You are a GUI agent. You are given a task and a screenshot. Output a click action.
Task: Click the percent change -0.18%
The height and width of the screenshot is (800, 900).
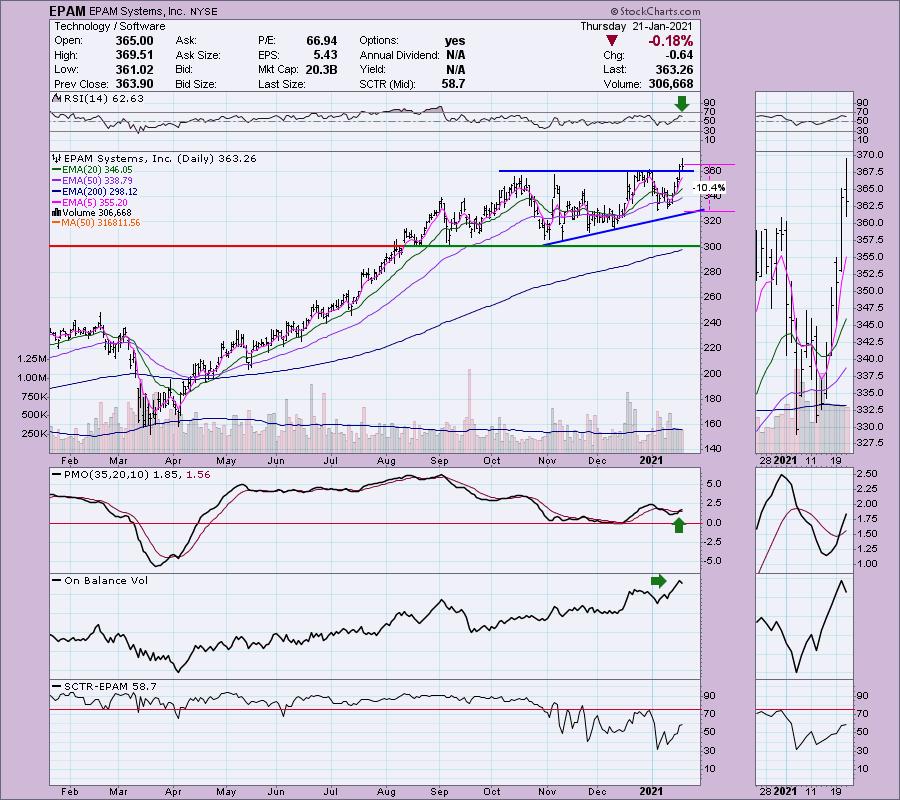point(670,41)
